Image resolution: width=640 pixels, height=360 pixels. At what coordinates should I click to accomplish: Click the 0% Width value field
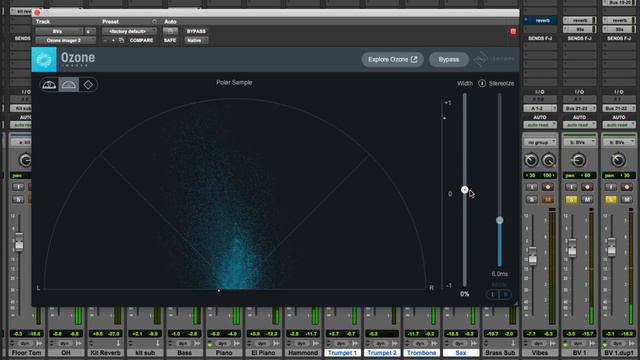[x=464, y=294]
